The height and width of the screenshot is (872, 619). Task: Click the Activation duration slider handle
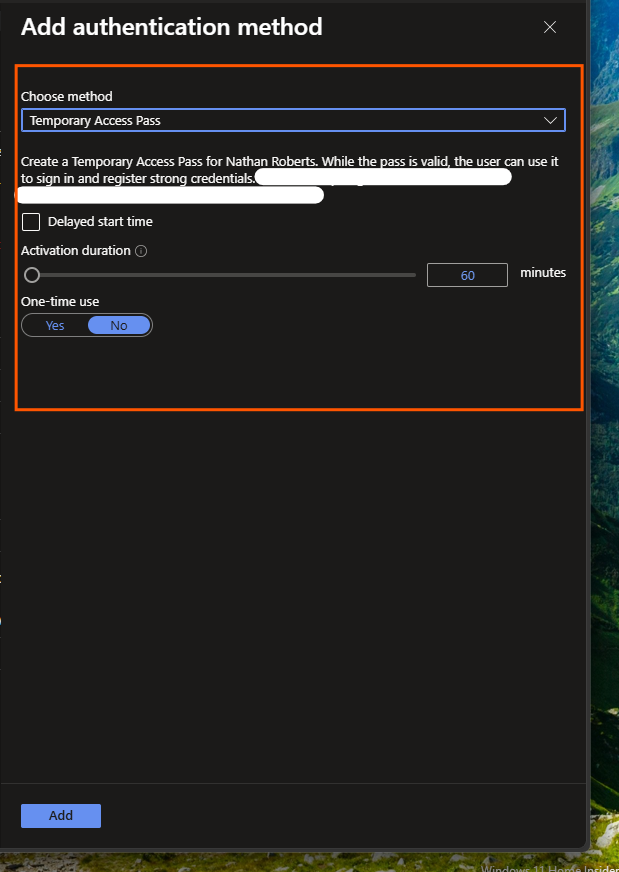tap(32, 275)
